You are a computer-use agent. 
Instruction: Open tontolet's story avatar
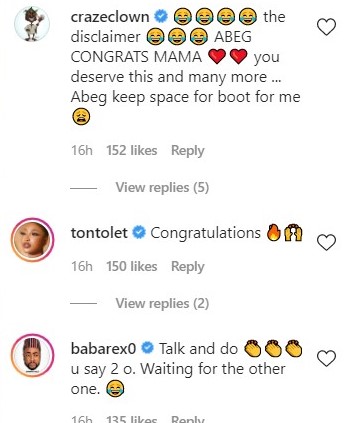click(32, 239)
